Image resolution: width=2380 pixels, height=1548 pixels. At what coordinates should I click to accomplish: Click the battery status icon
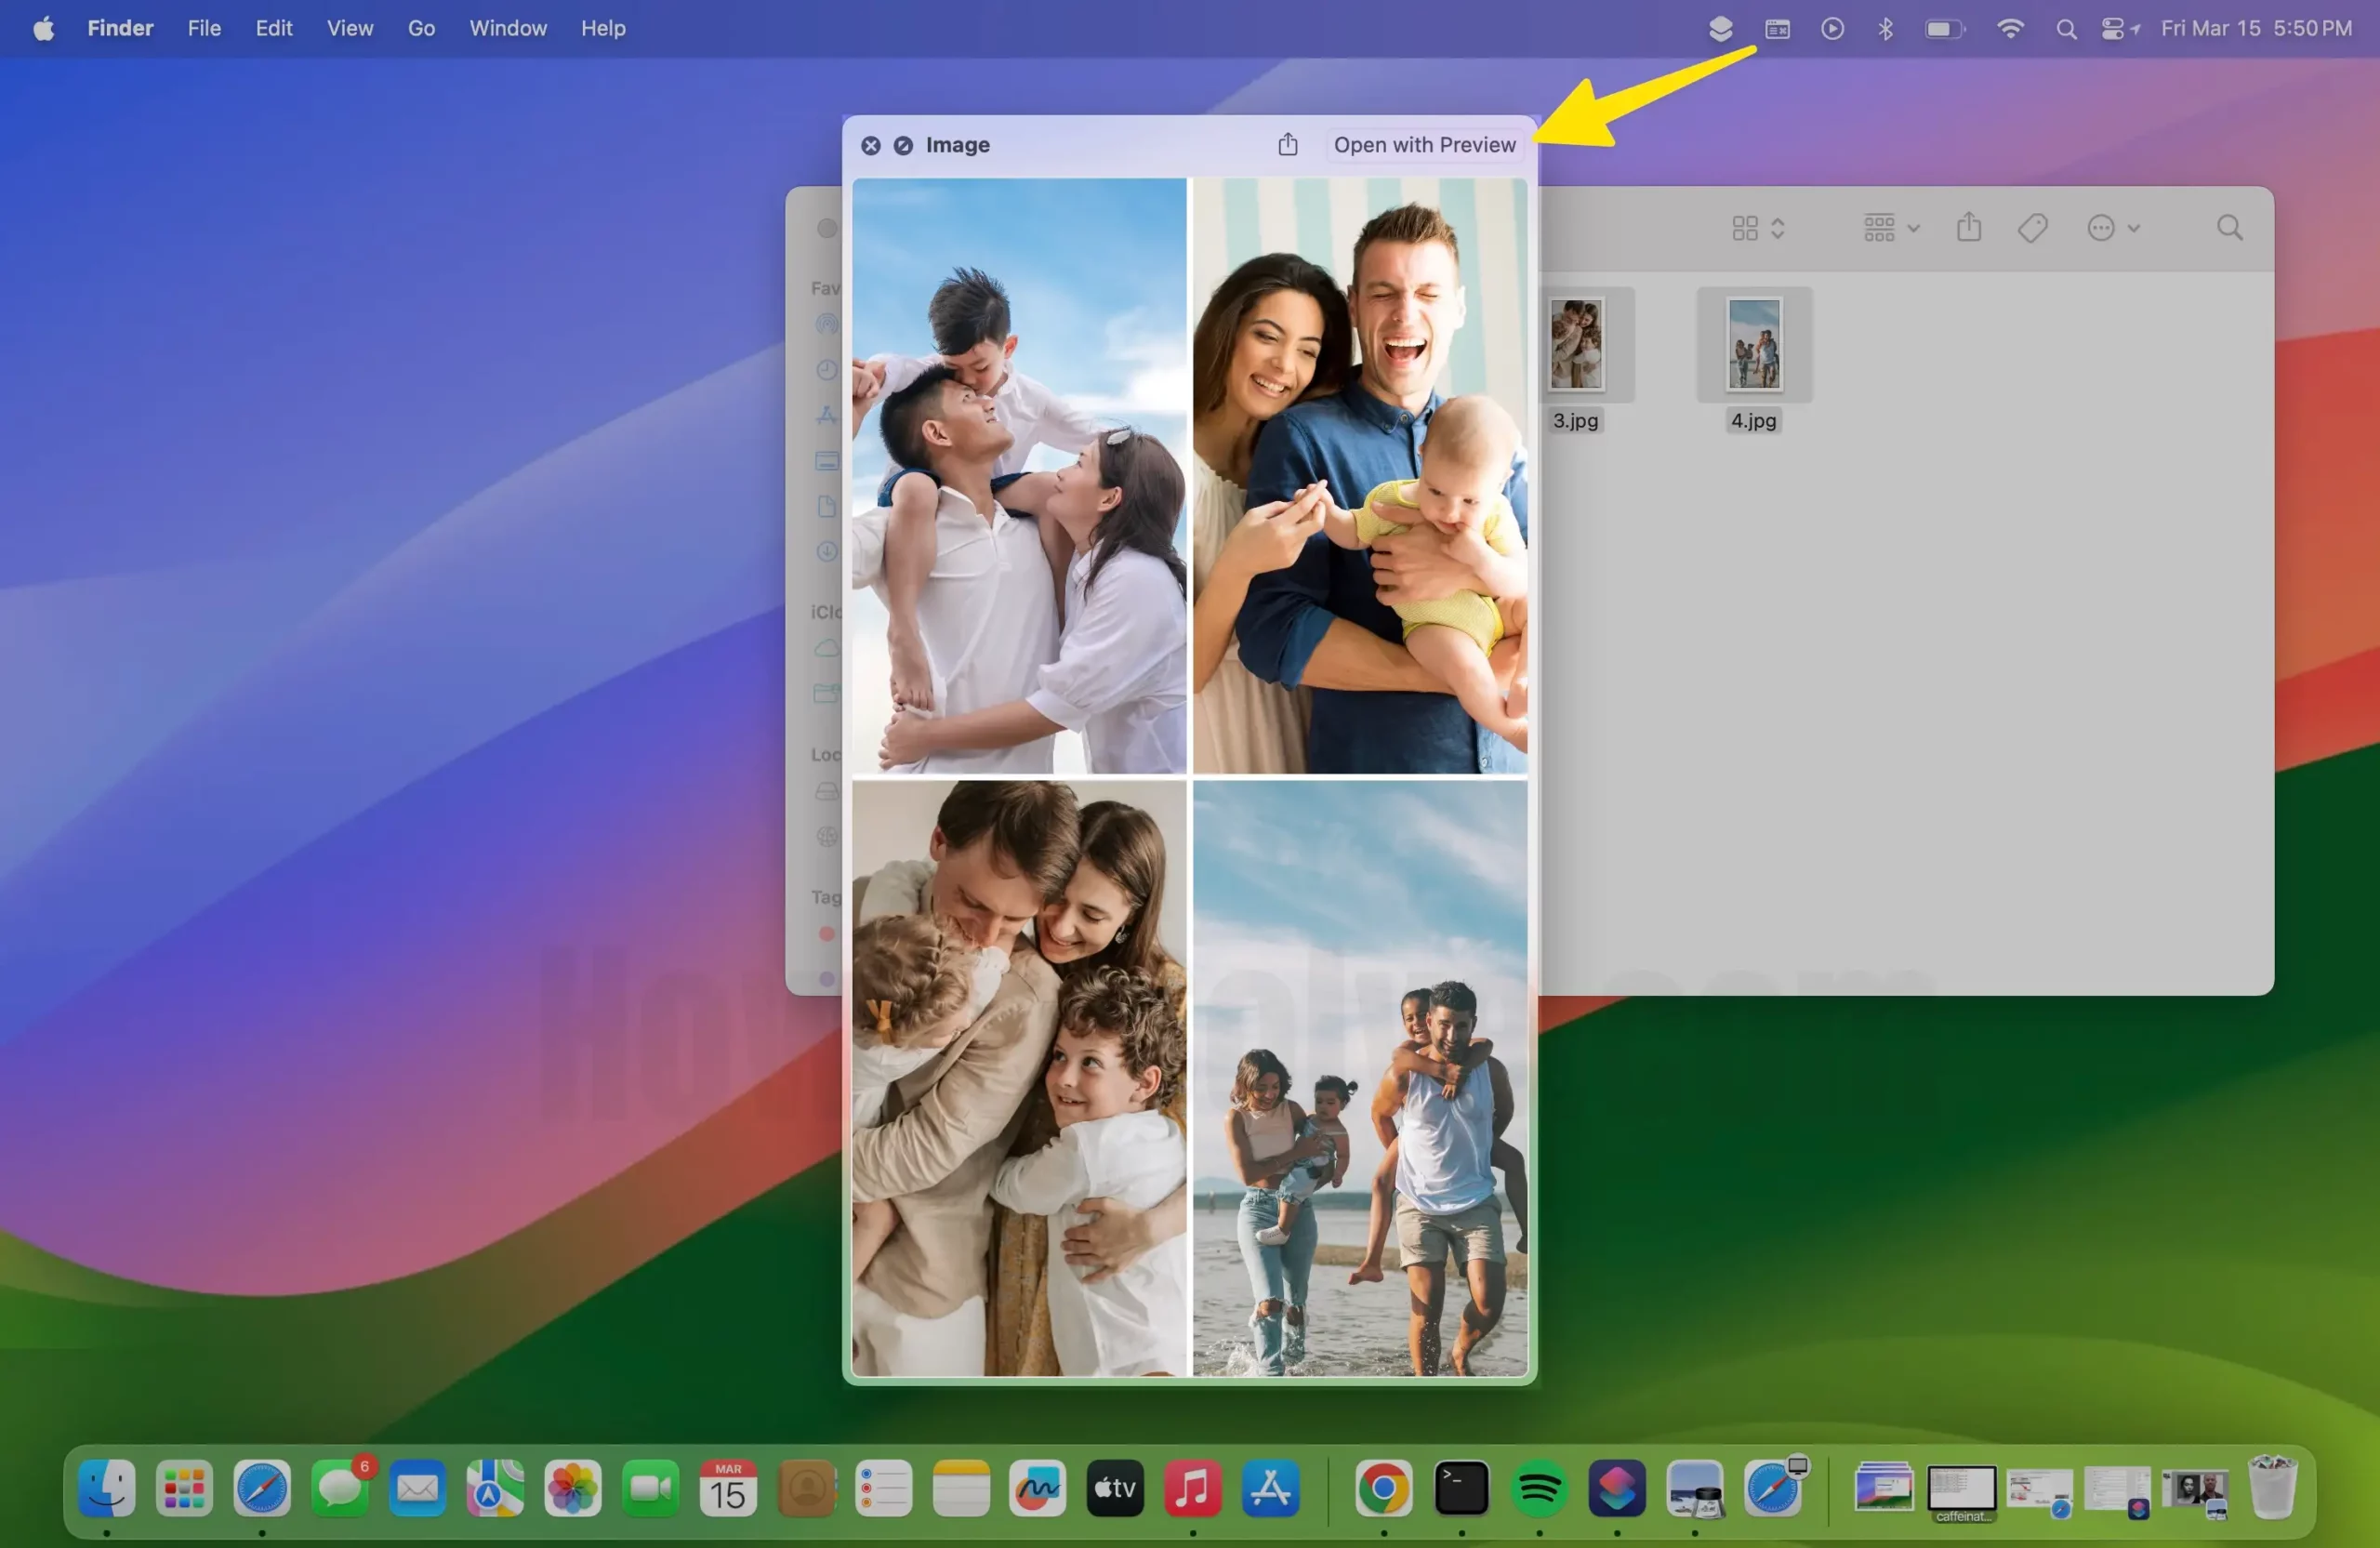[1945, 29]
